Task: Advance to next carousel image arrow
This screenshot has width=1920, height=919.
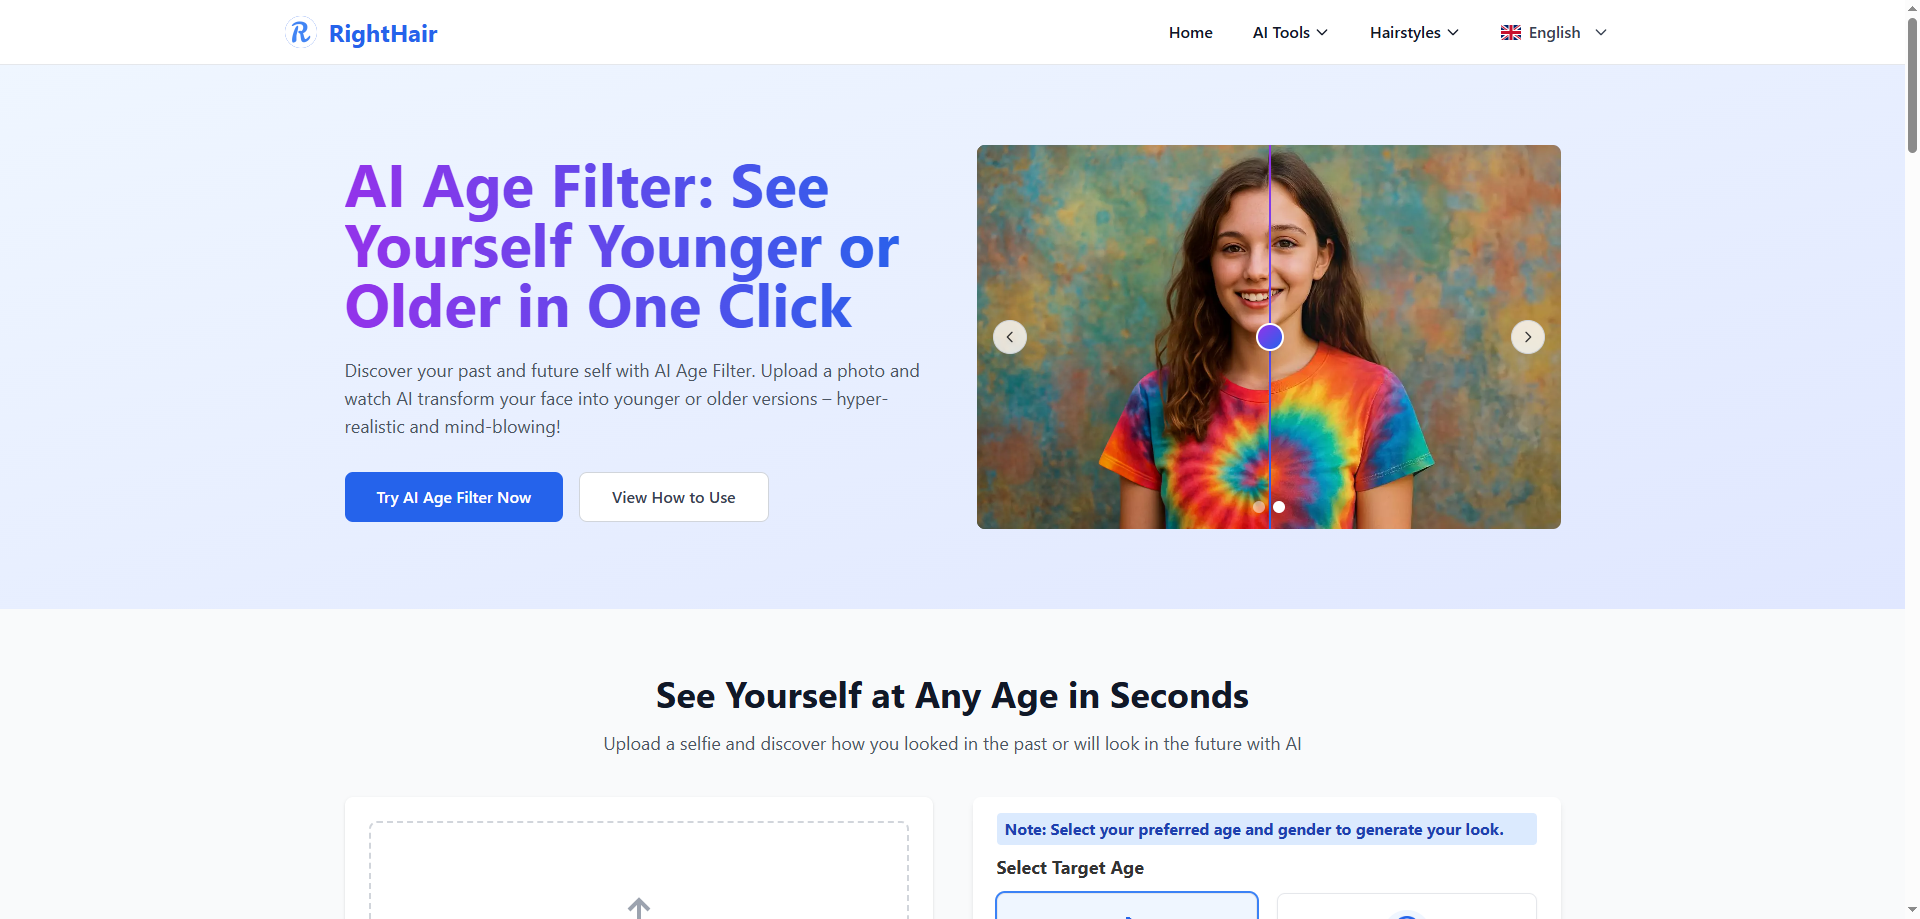Action: point(1528,337)
